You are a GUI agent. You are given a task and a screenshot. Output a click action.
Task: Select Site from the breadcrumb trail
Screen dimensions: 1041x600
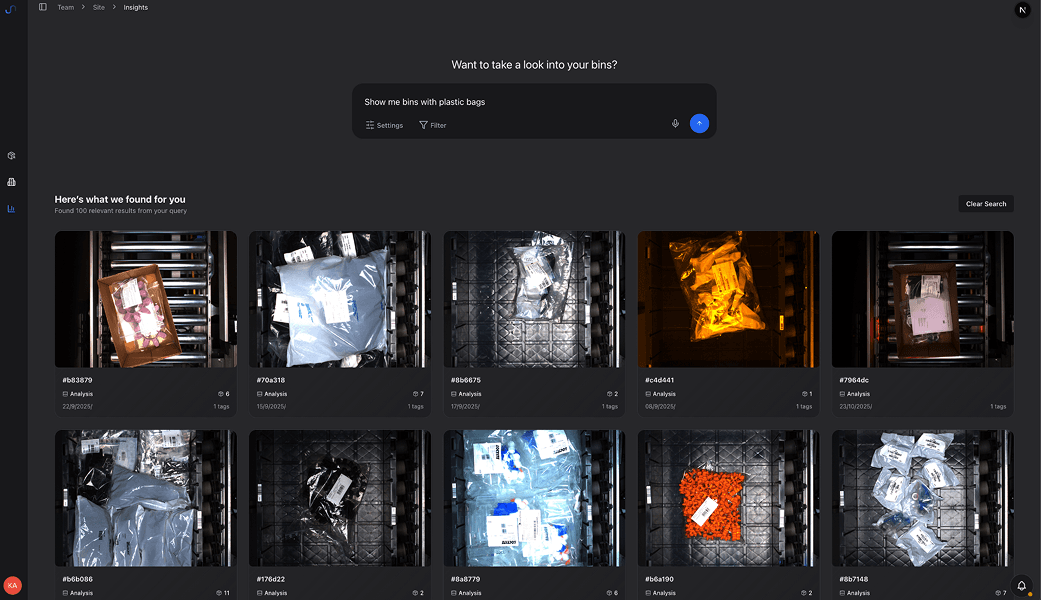[98, 7]
